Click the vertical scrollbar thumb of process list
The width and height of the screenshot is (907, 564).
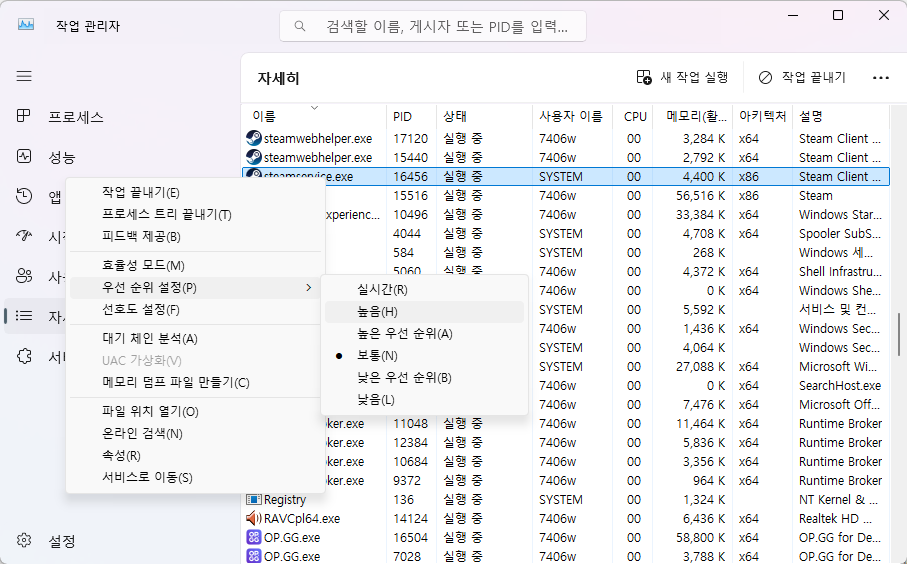[898, 336]
